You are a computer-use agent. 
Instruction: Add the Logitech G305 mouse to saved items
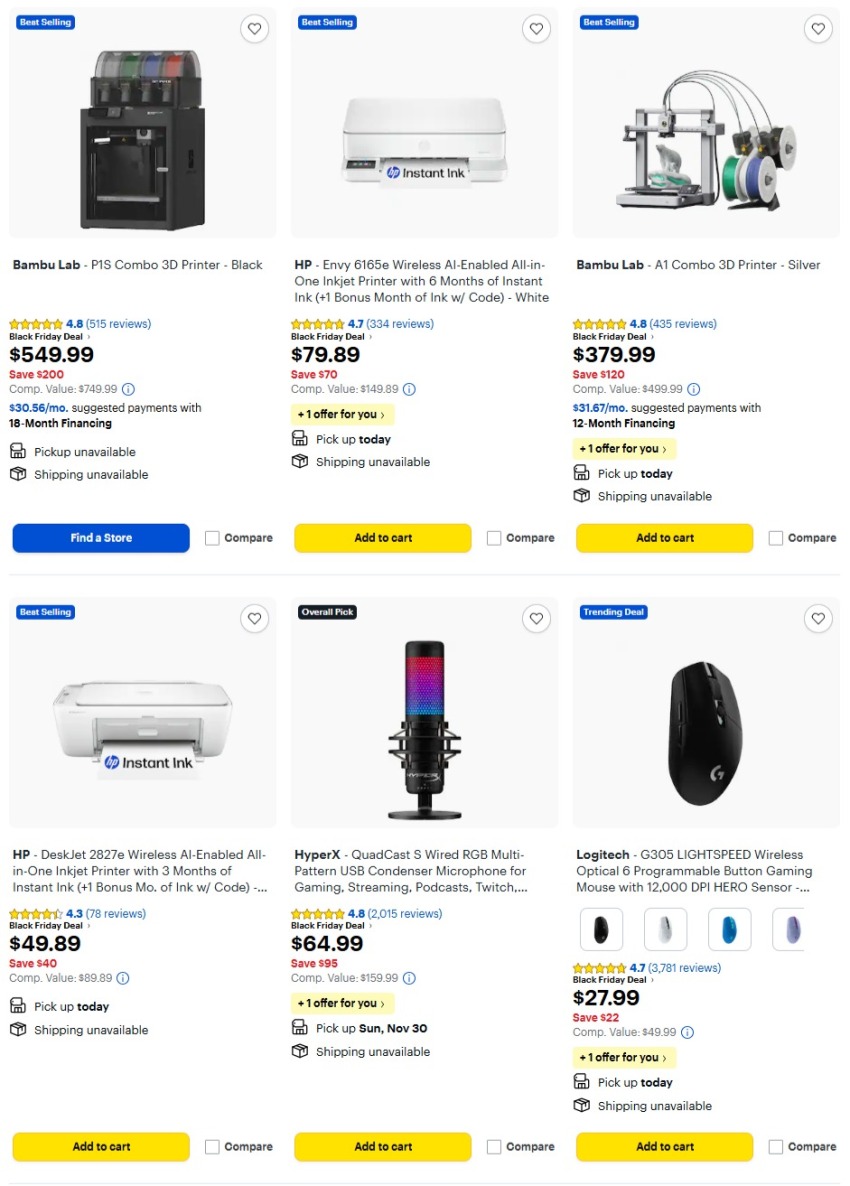(x=818, y=619)
